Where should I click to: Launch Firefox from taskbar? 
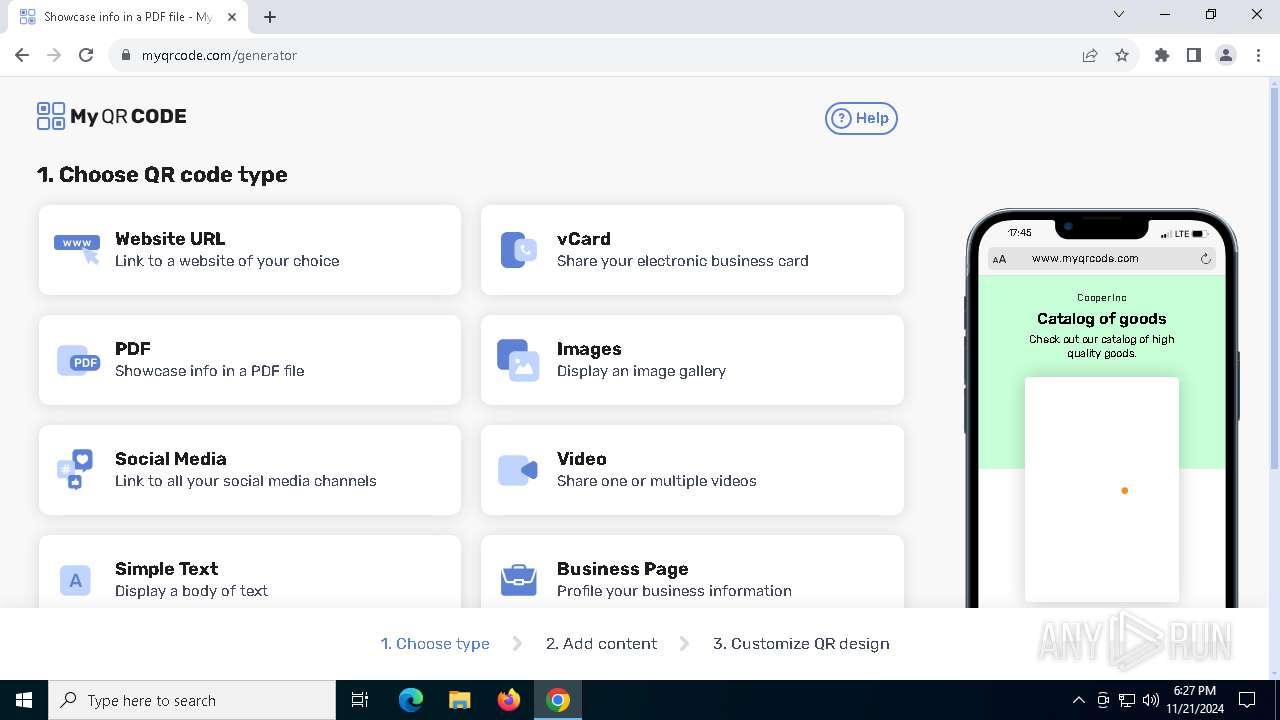tap(509, 700)
